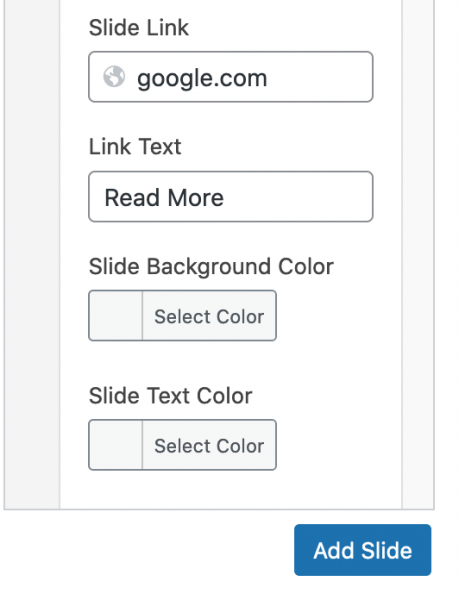Image resolution: width=459 pixels, height=600 pixels.
Task: Click the "Slide Text Color" label
Action: click(171, 395)
